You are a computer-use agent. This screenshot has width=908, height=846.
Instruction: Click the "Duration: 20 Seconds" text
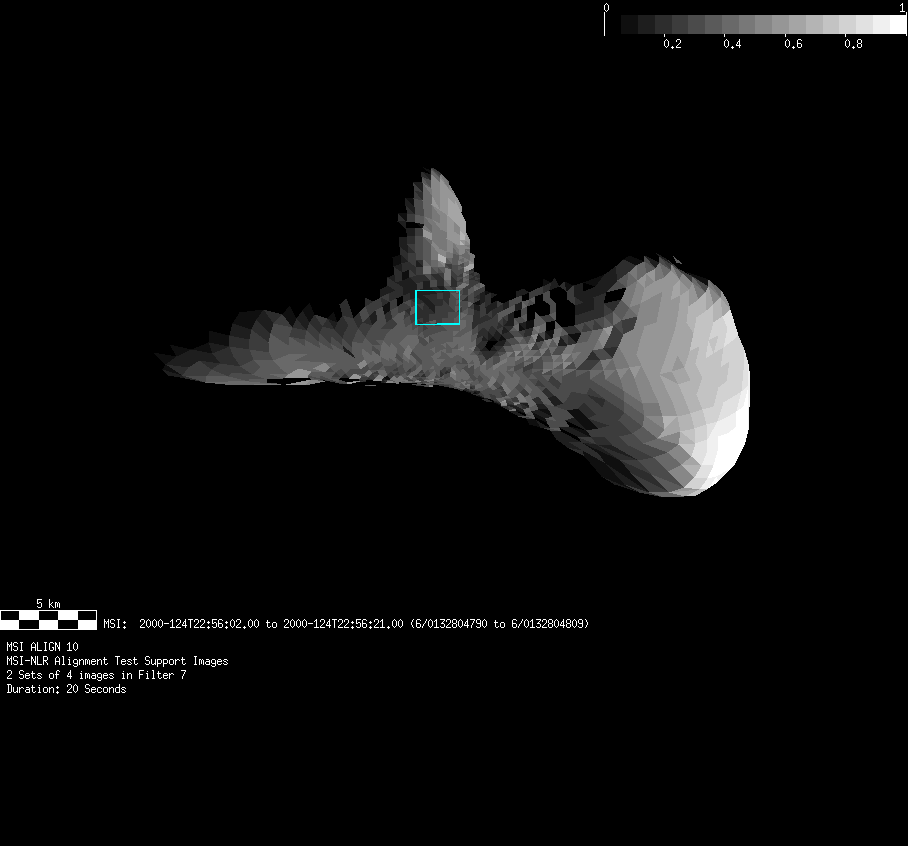point(66,689)
